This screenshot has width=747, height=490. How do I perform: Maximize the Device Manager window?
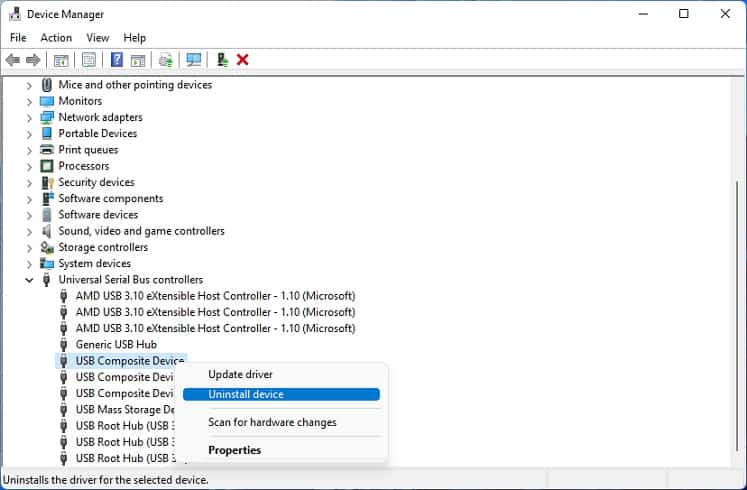684,14
